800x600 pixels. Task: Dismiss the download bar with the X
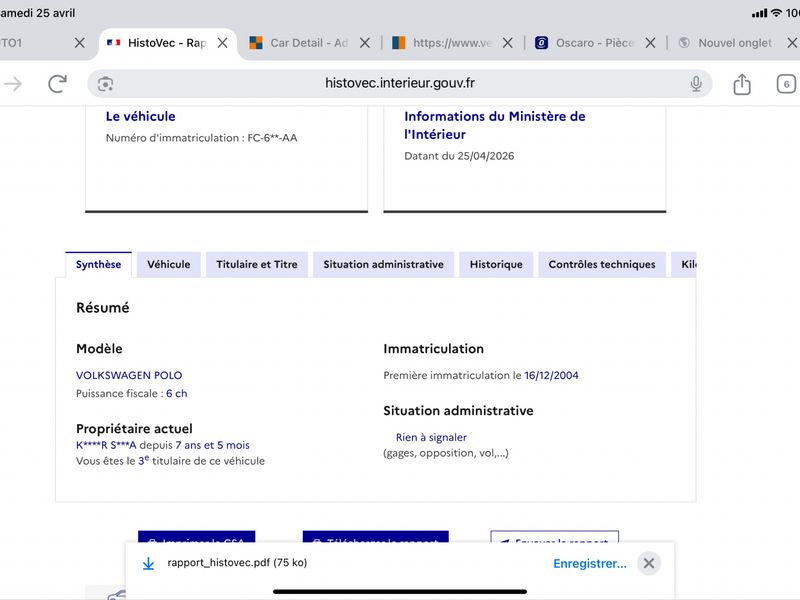(x=649, y=563)
